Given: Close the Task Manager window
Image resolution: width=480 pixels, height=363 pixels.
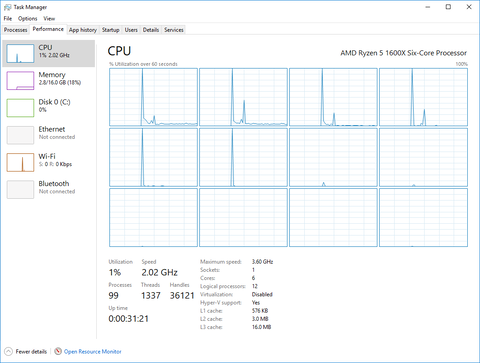Looking at the screenshot, I should 469,7.
